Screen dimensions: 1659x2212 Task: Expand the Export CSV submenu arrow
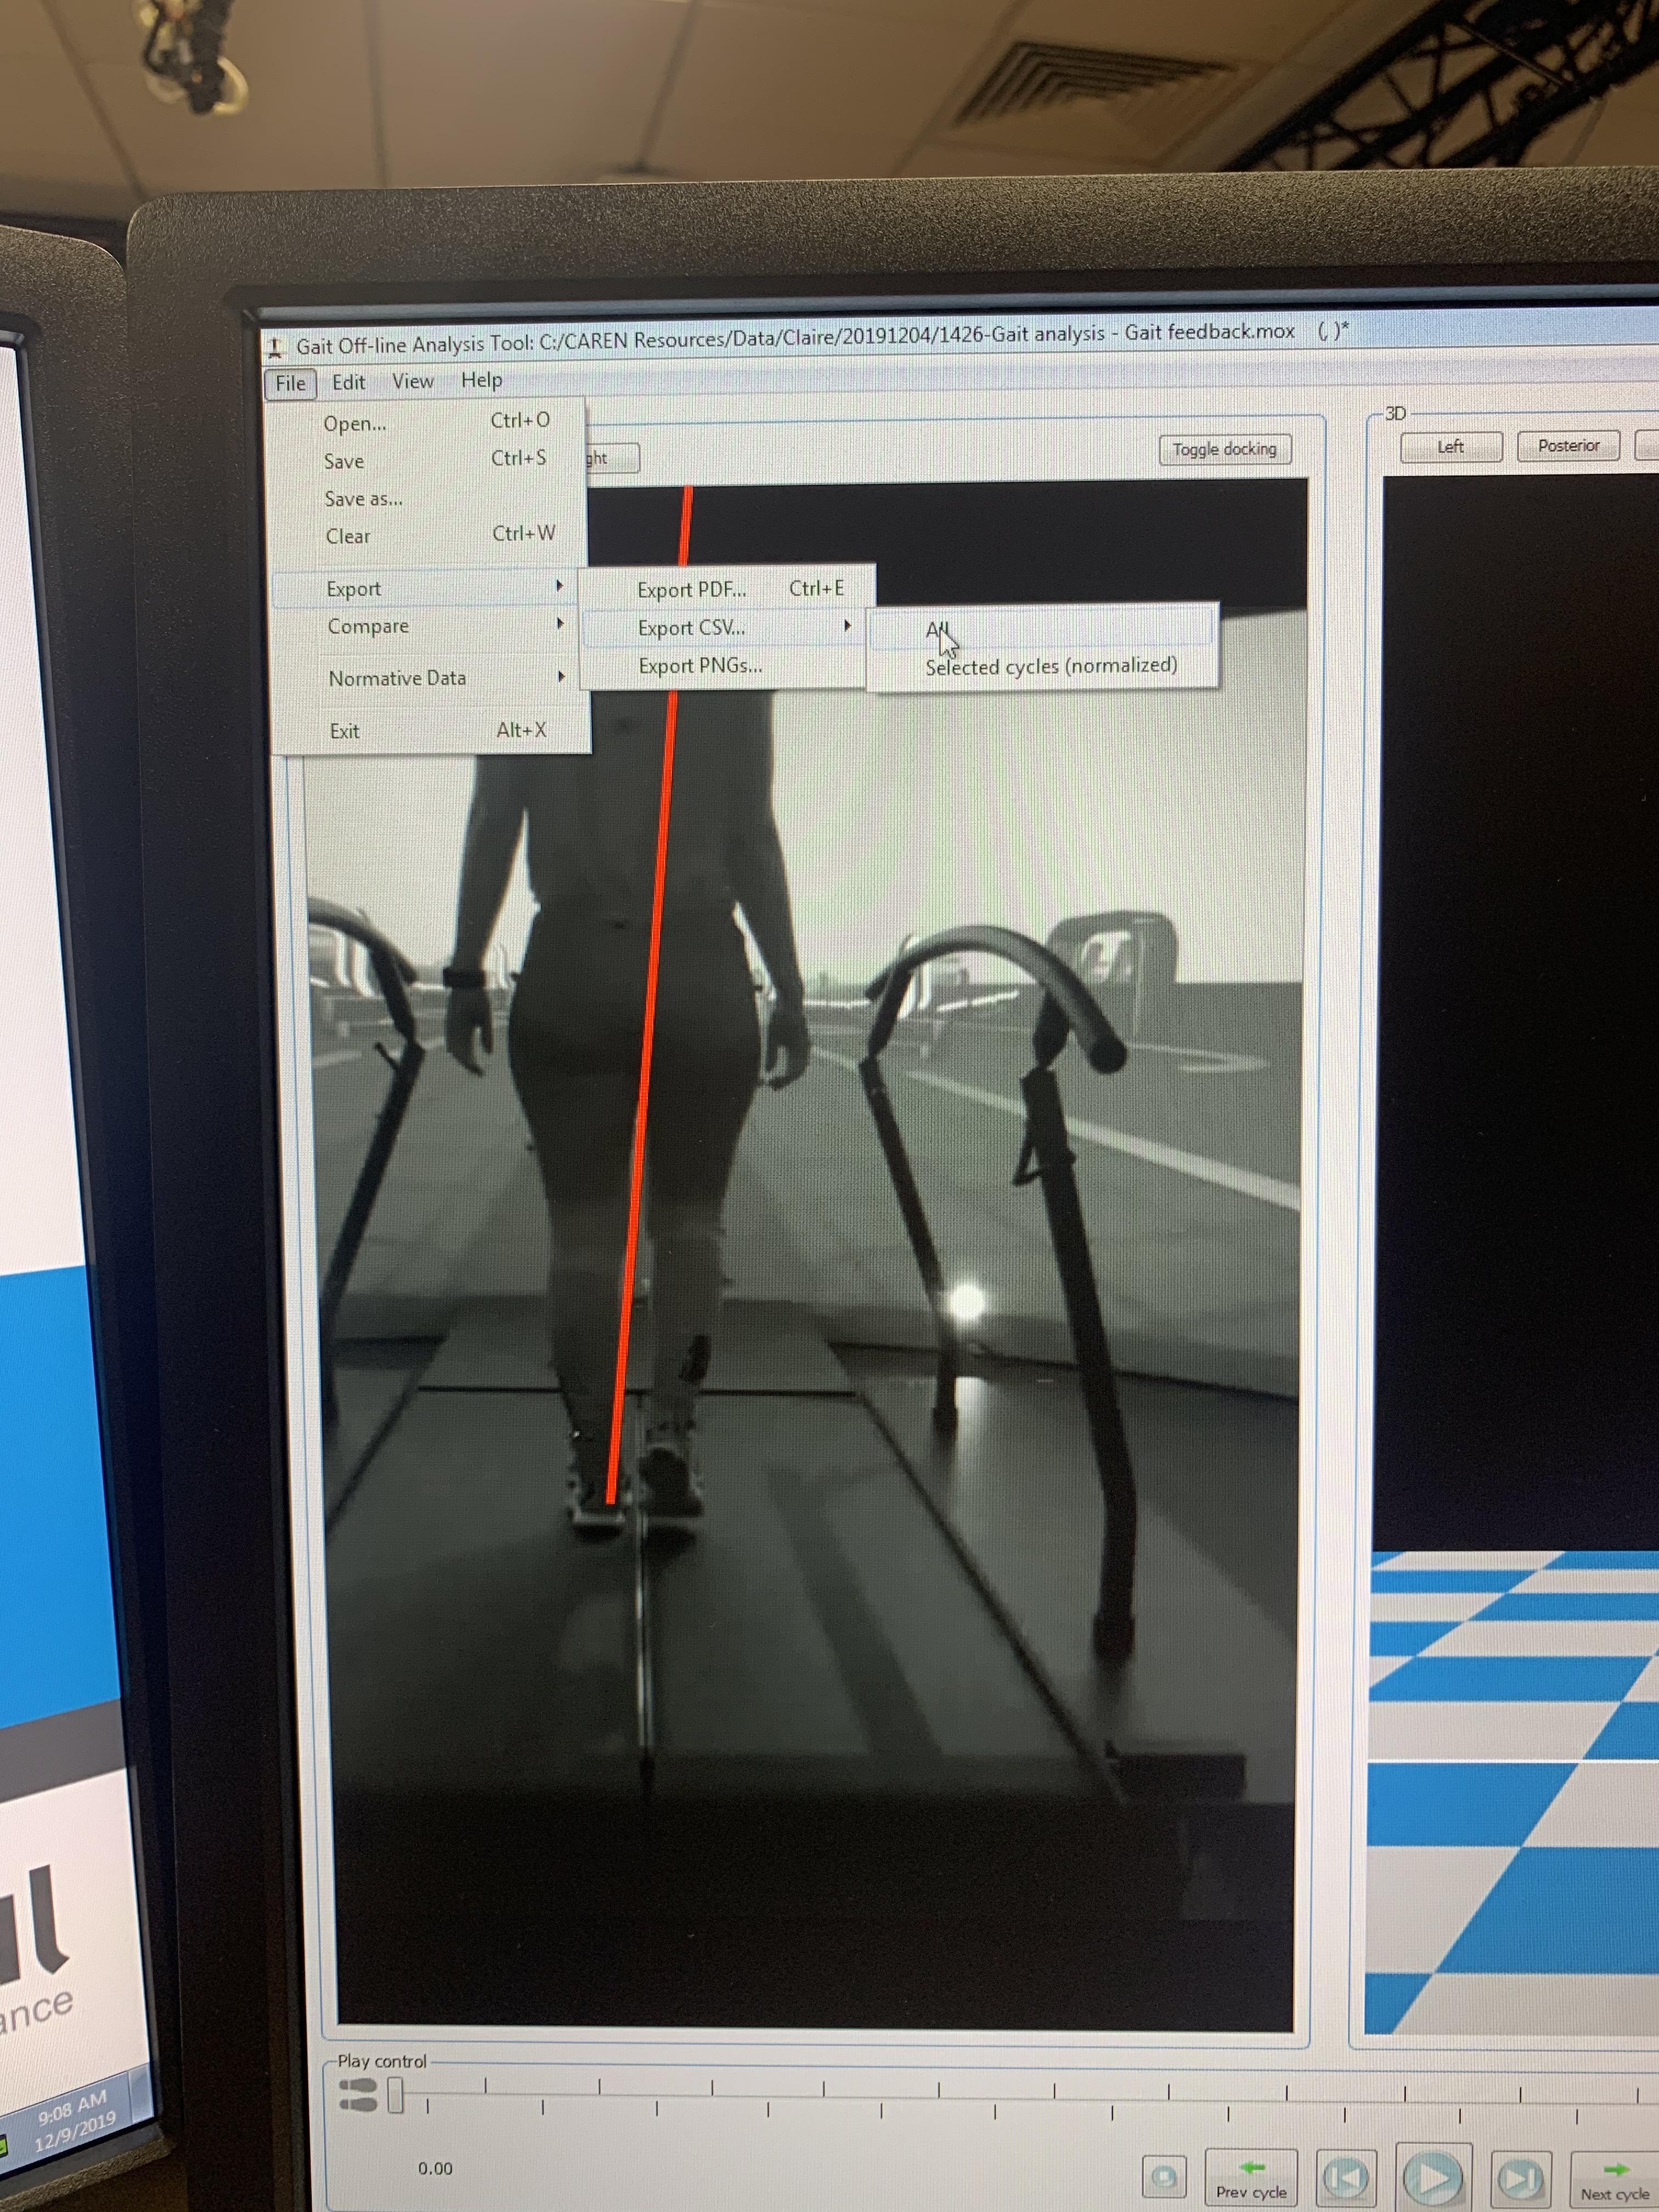tap(847, 626)
